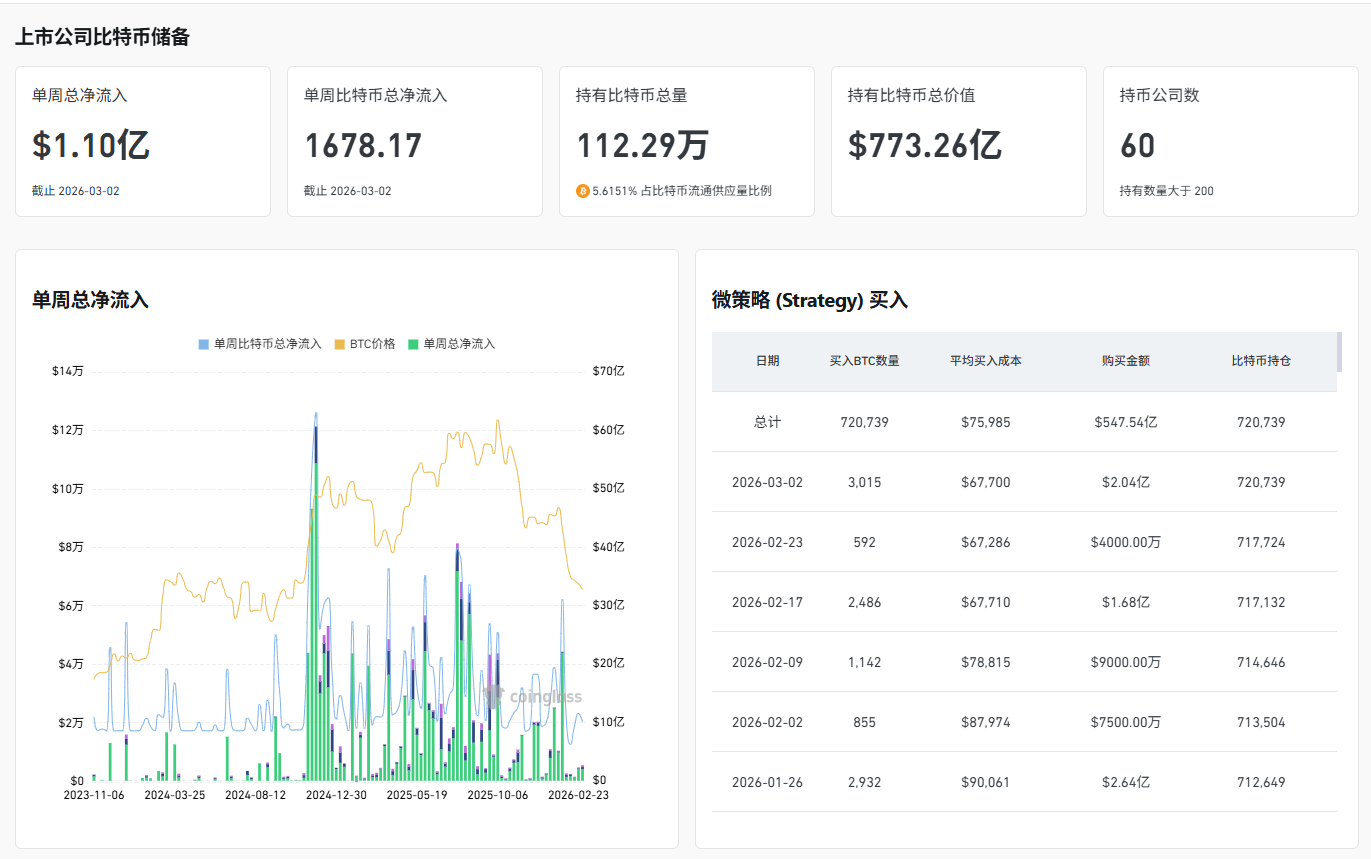Sort table by the 日期 column header
1371x859 pixels.
[767, 361]
